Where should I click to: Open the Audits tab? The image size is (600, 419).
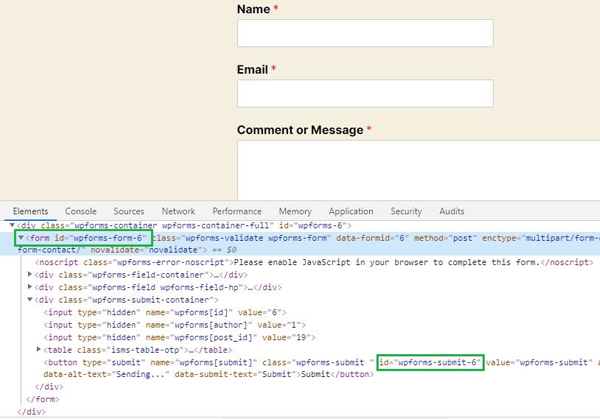coord(452,211)
